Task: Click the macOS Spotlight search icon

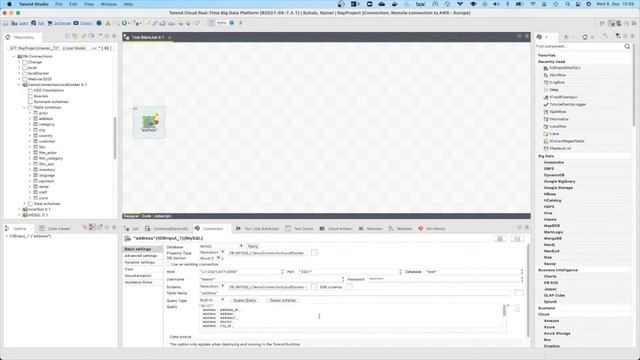Action: (567, 4)
